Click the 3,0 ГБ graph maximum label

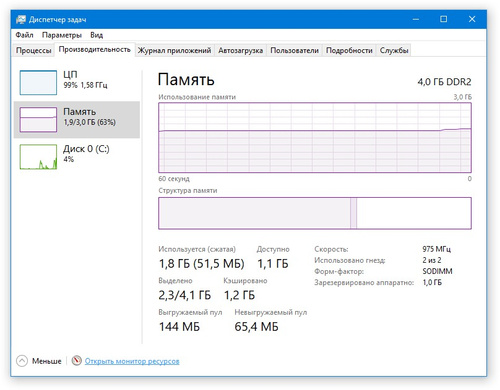point(463,97)
